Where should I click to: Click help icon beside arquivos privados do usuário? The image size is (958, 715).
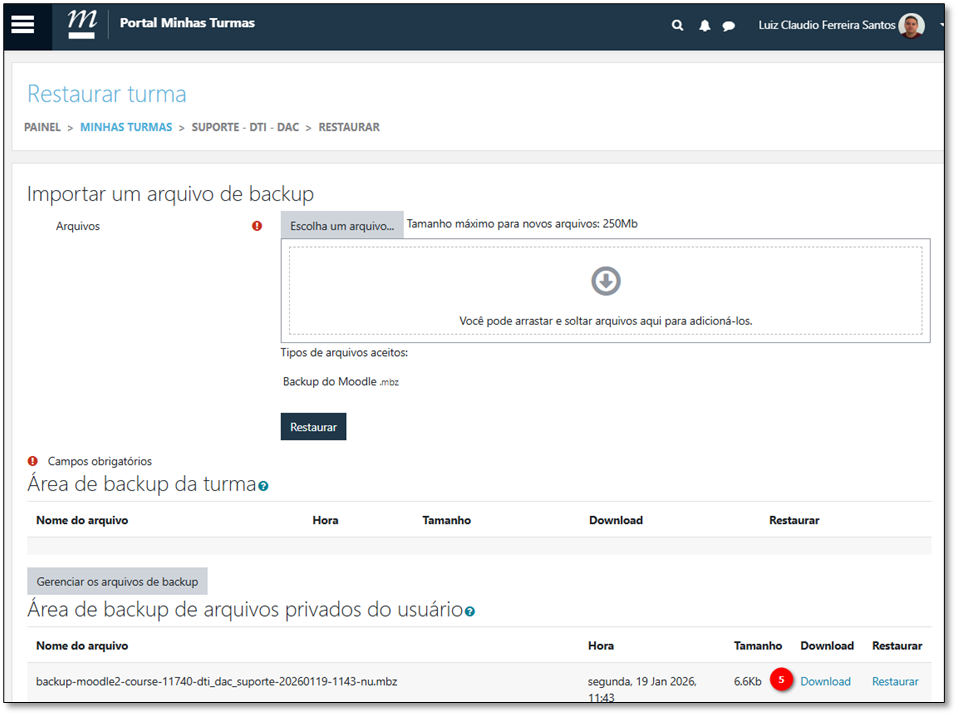click(x=470, y=611)
